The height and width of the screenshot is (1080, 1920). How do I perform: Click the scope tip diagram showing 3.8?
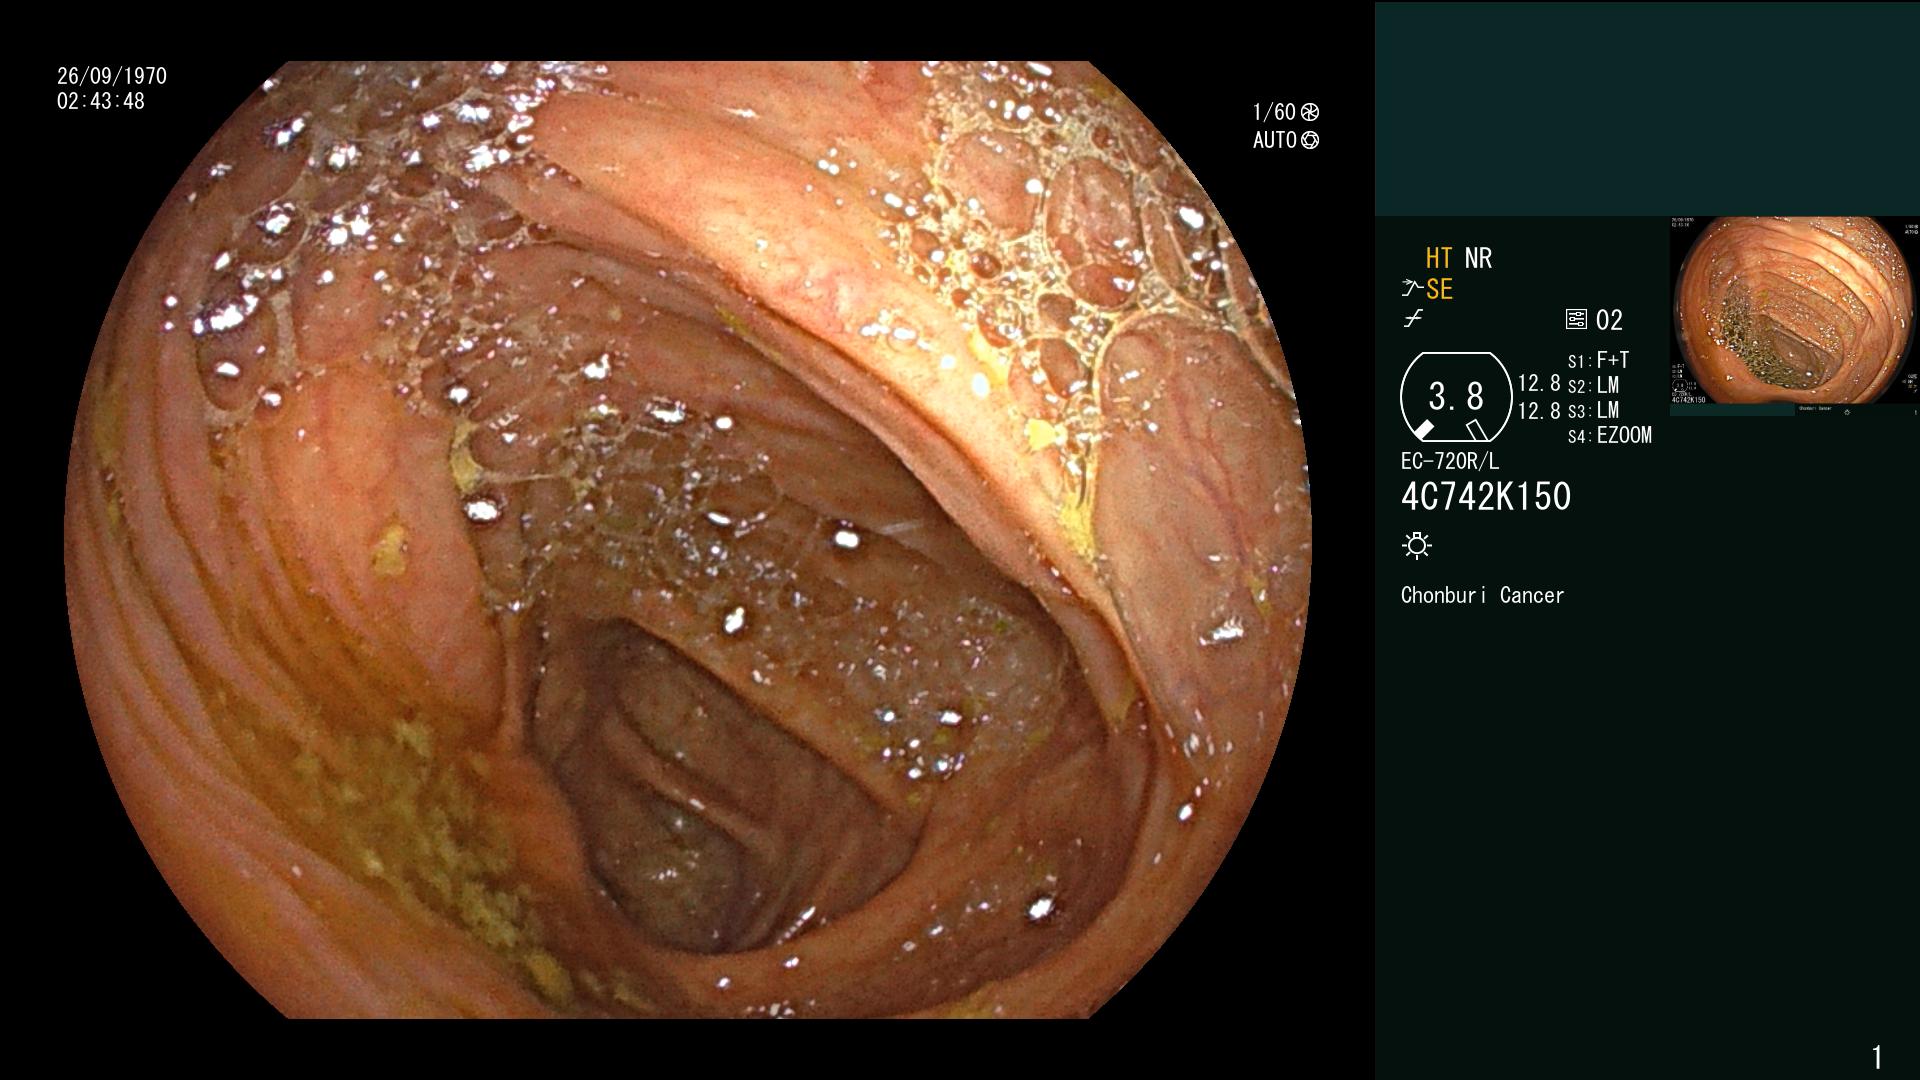[x=1456, y=397]
